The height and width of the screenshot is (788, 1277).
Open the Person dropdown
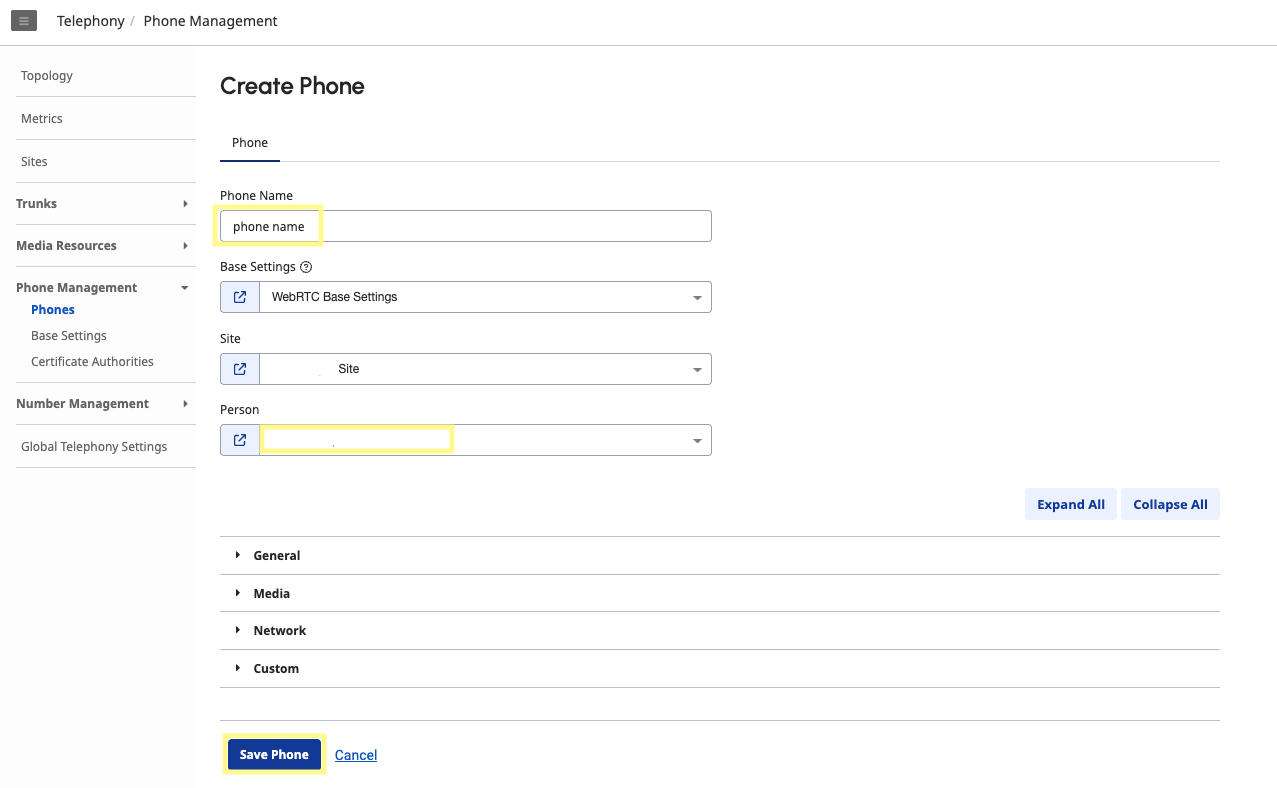tap(696, 441)
